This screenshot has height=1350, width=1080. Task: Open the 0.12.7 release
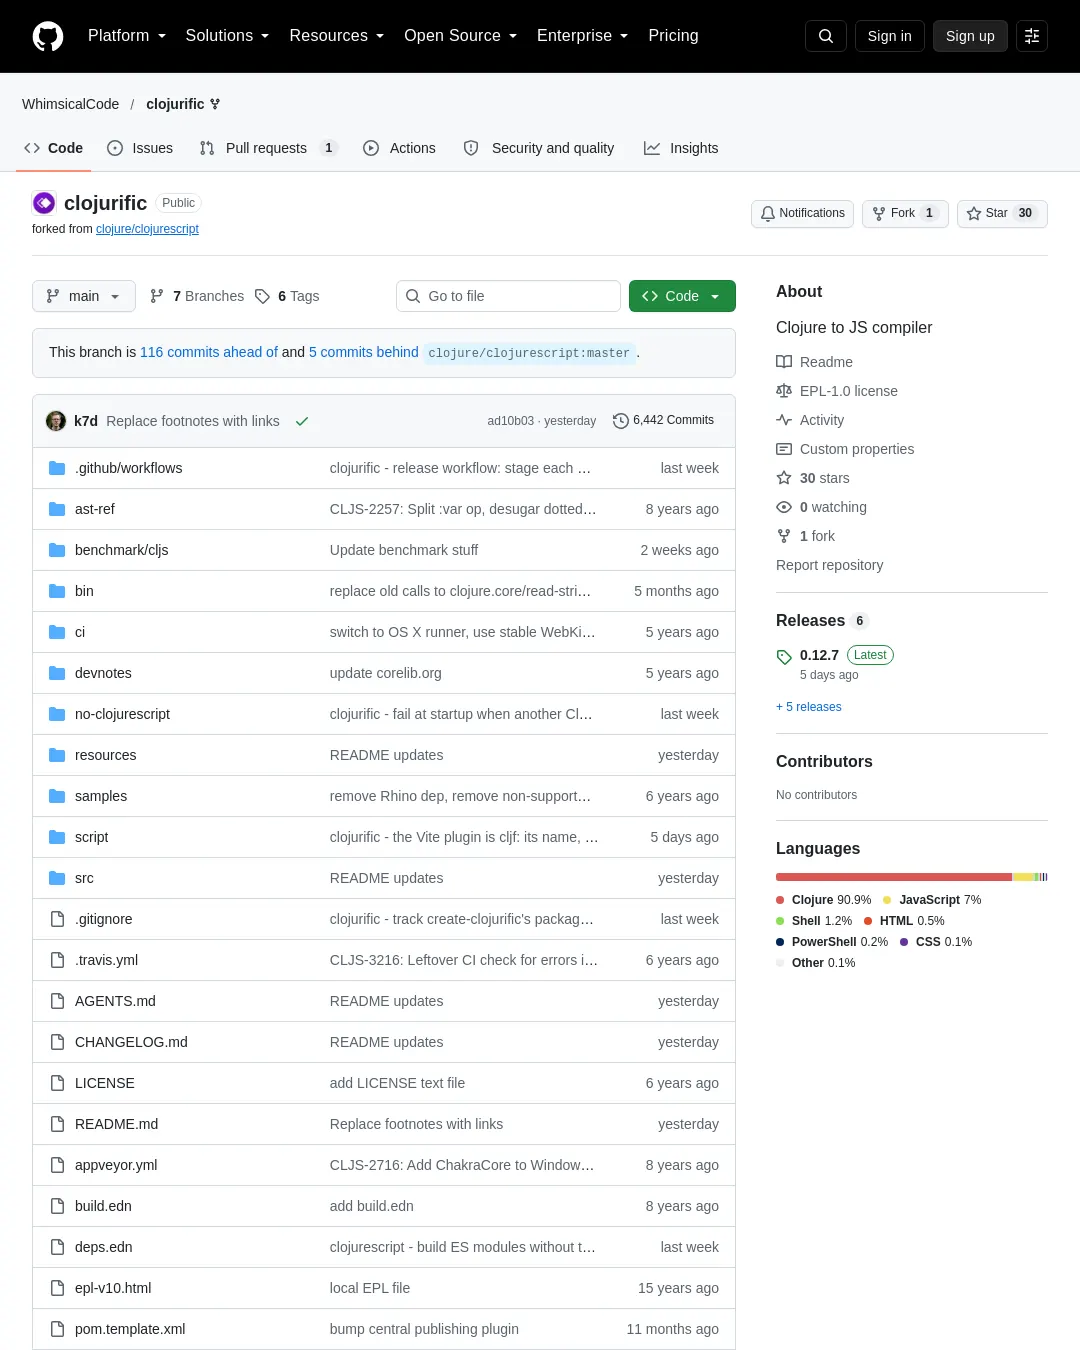(819, 655)
